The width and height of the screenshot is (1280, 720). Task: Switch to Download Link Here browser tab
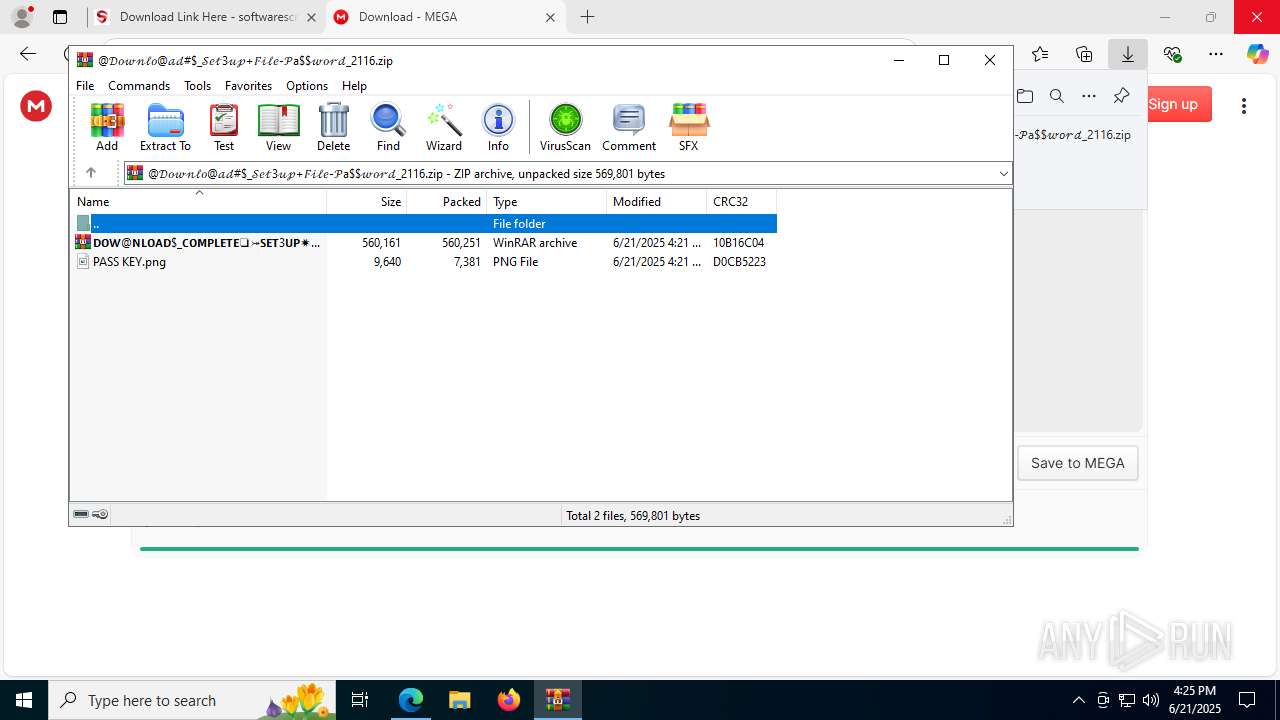205,17
